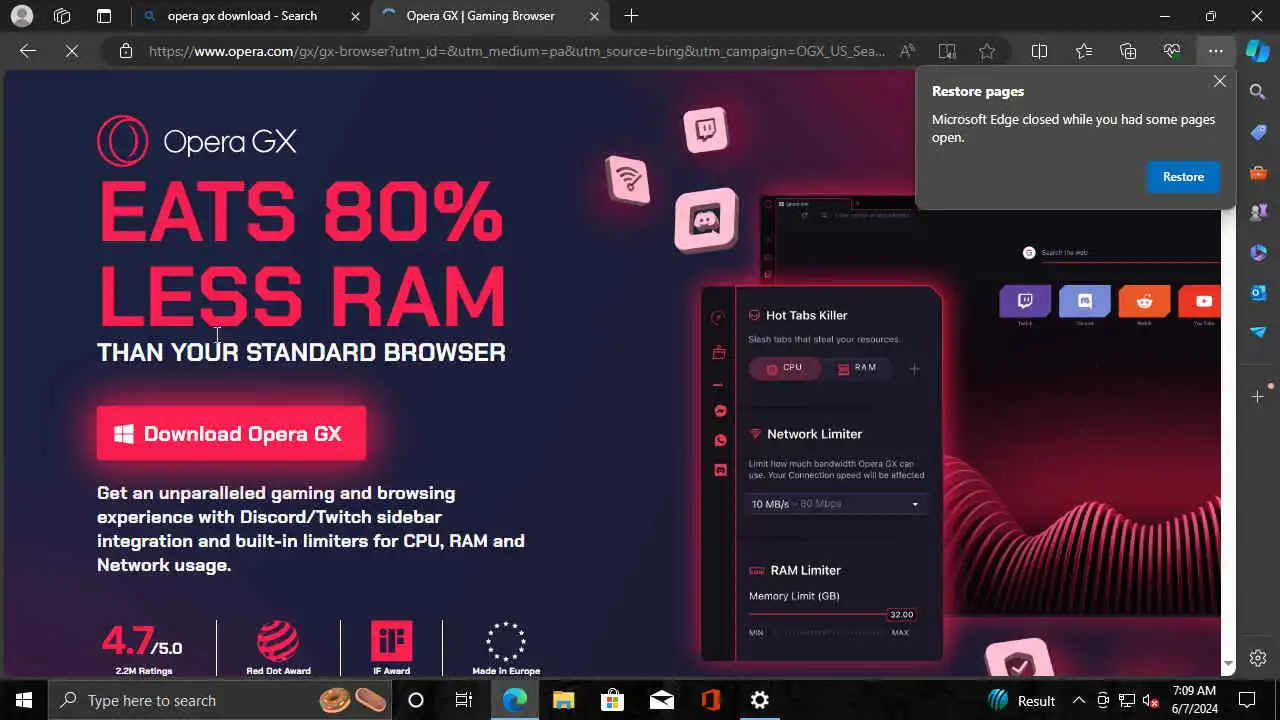Viewport: 1280px width, 720px height.
Task: Click Download Opera GX button
Action: click(231, 434)
